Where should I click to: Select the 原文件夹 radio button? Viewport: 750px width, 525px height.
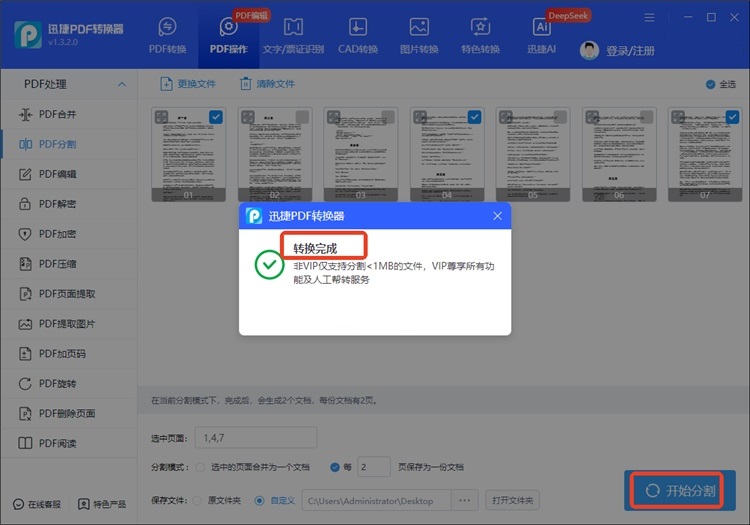coord(196,500)
